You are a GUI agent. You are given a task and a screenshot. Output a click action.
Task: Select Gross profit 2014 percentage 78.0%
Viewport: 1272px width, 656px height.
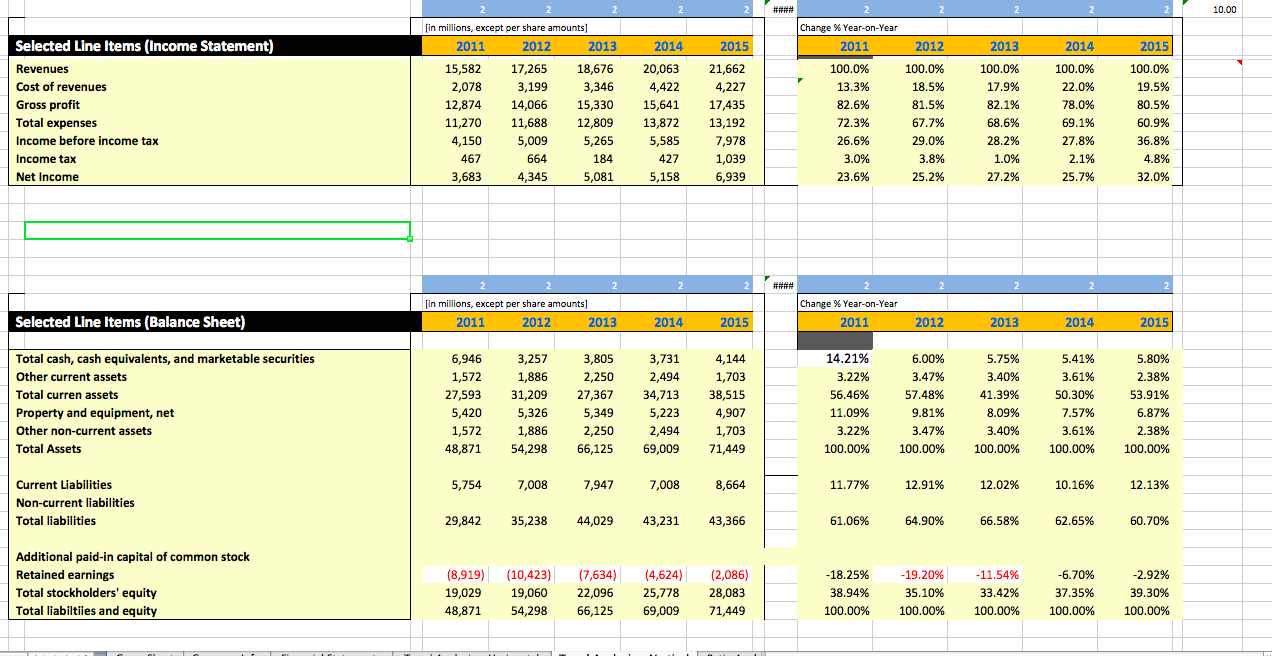[x=1077, y=105]
